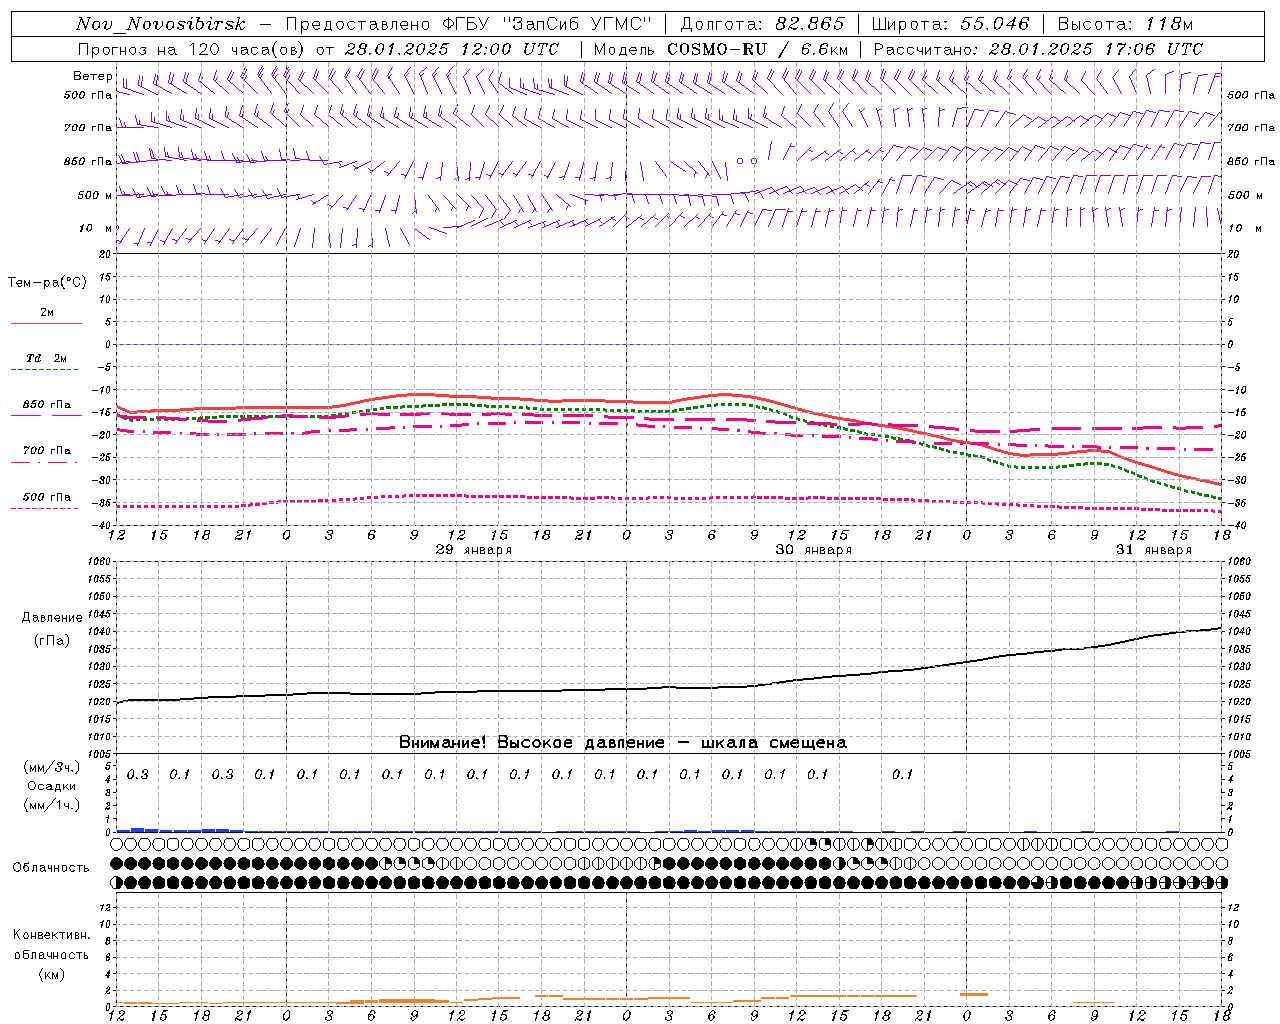
Task: Click the '(мм/1ч.)' hourly precipitation unit label
Action: coord(52,805)
